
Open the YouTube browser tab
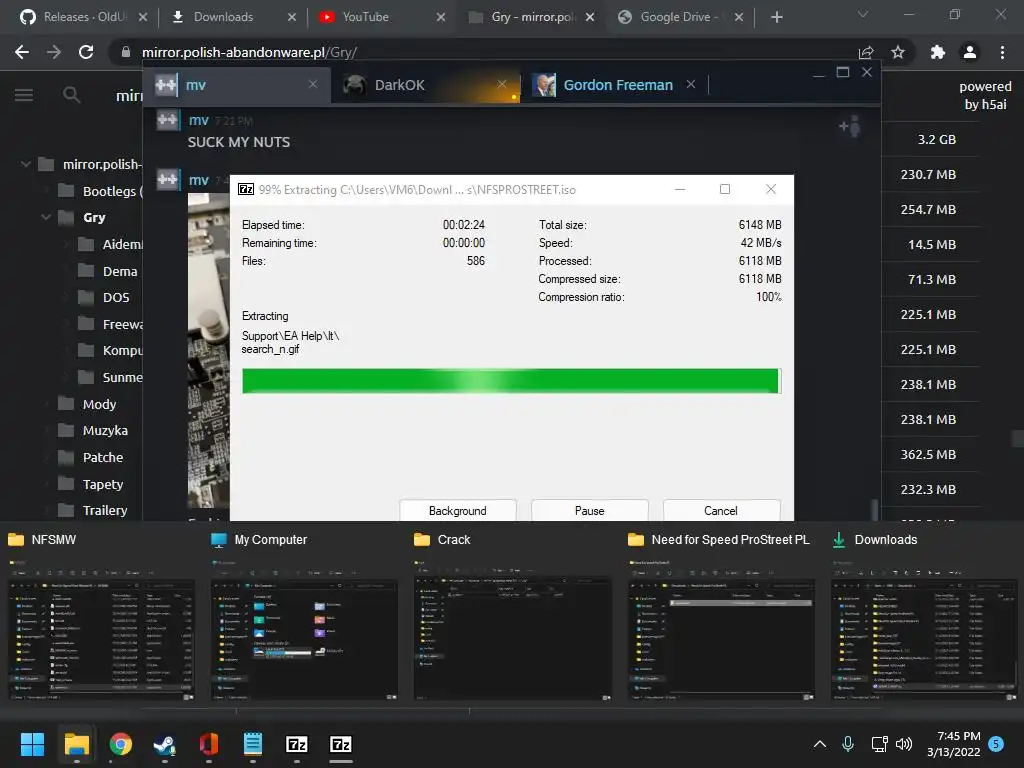(381, 17)
